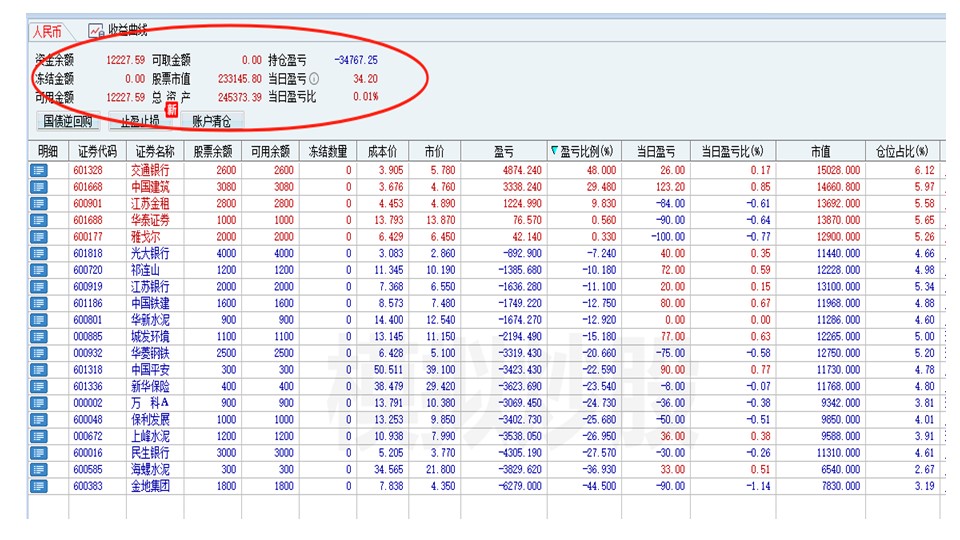This screenshot has width=960, height=540.
Task: Select stock name 万 科A
Action: pos(150,403)
